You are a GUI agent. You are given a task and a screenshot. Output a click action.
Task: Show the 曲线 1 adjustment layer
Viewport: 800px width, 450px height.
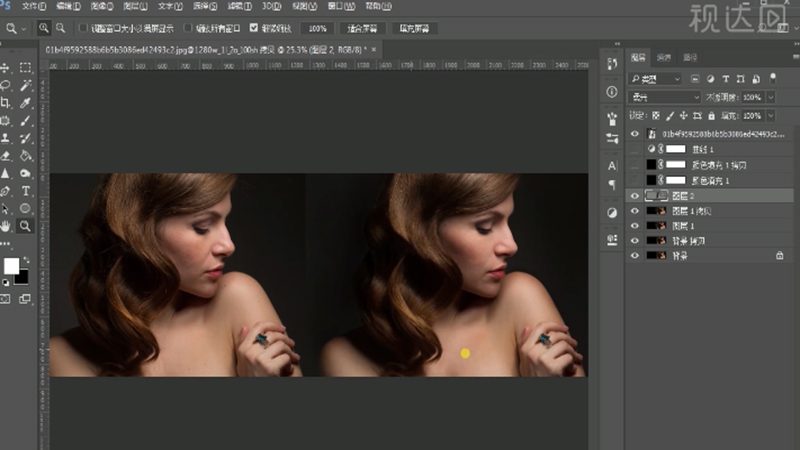(635, 149)
